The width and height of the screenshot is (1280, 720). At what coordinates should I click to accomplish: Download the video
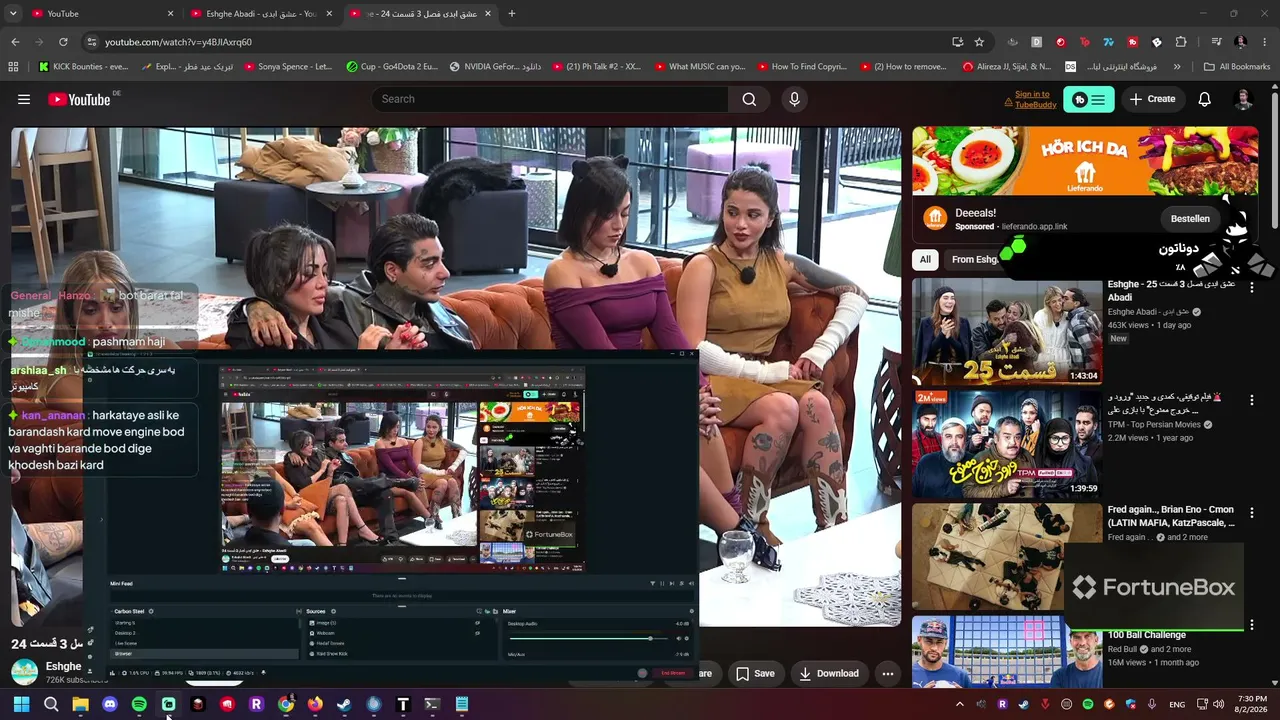[x=829, y=673]
